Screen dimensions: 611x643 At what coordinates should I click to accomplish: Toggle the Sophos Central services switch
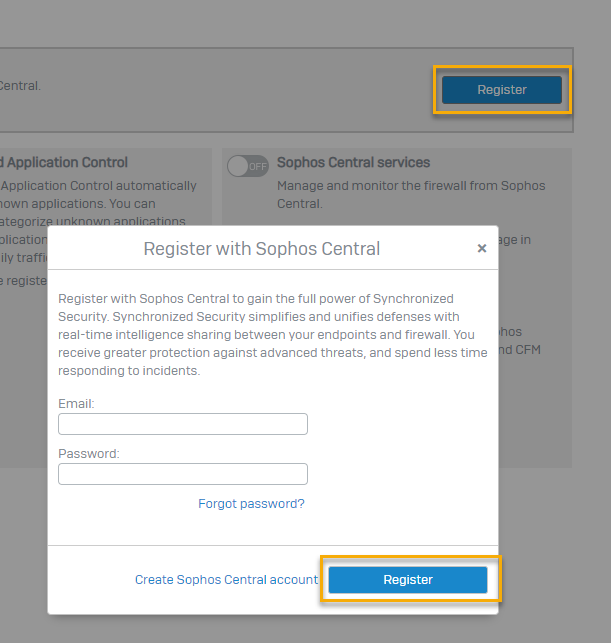click(247, 165)
